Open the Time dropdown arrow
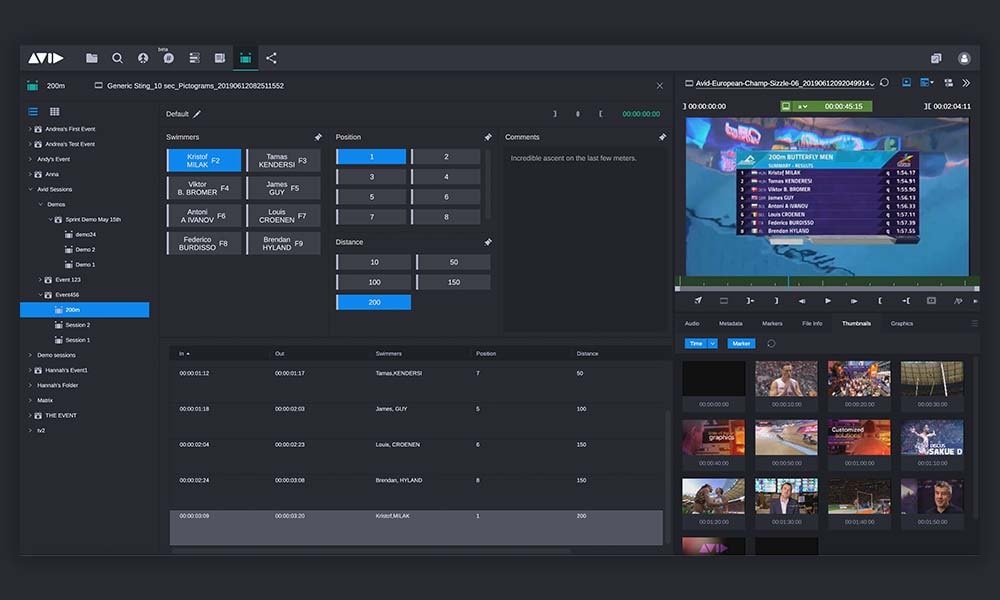 (713, 344)
